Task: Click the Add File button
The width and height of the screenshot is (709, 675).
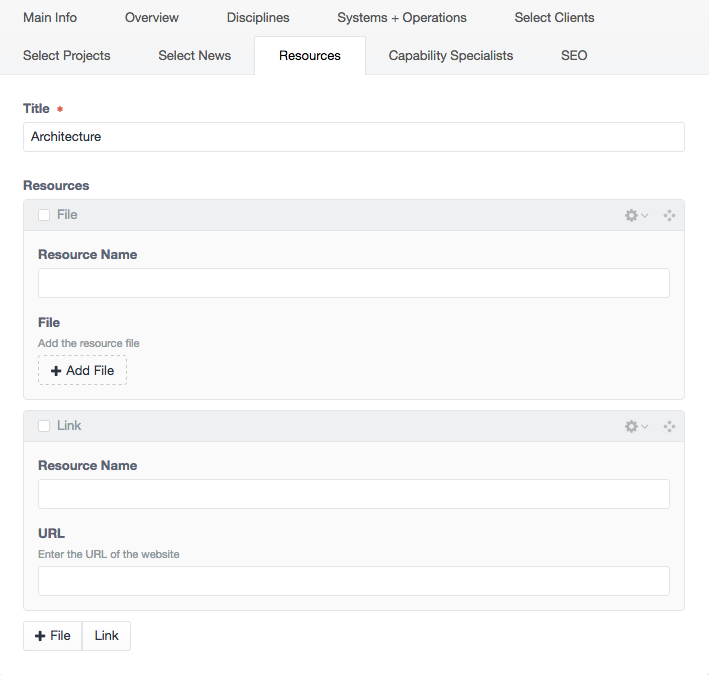Action: tap(82, 370)
